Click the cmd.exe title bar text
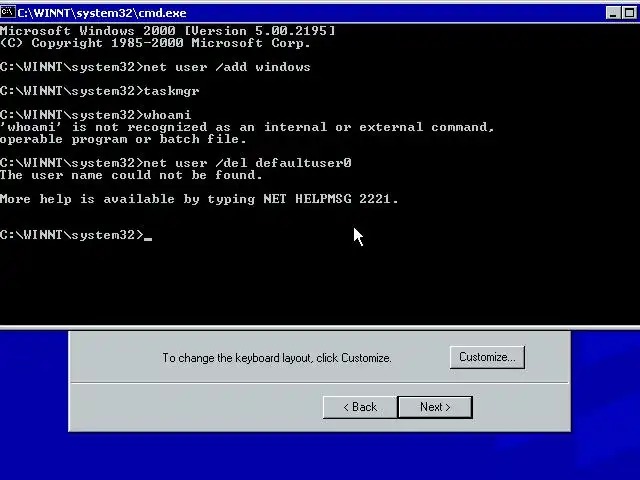The image size is (640, 480). pos(102,13)
